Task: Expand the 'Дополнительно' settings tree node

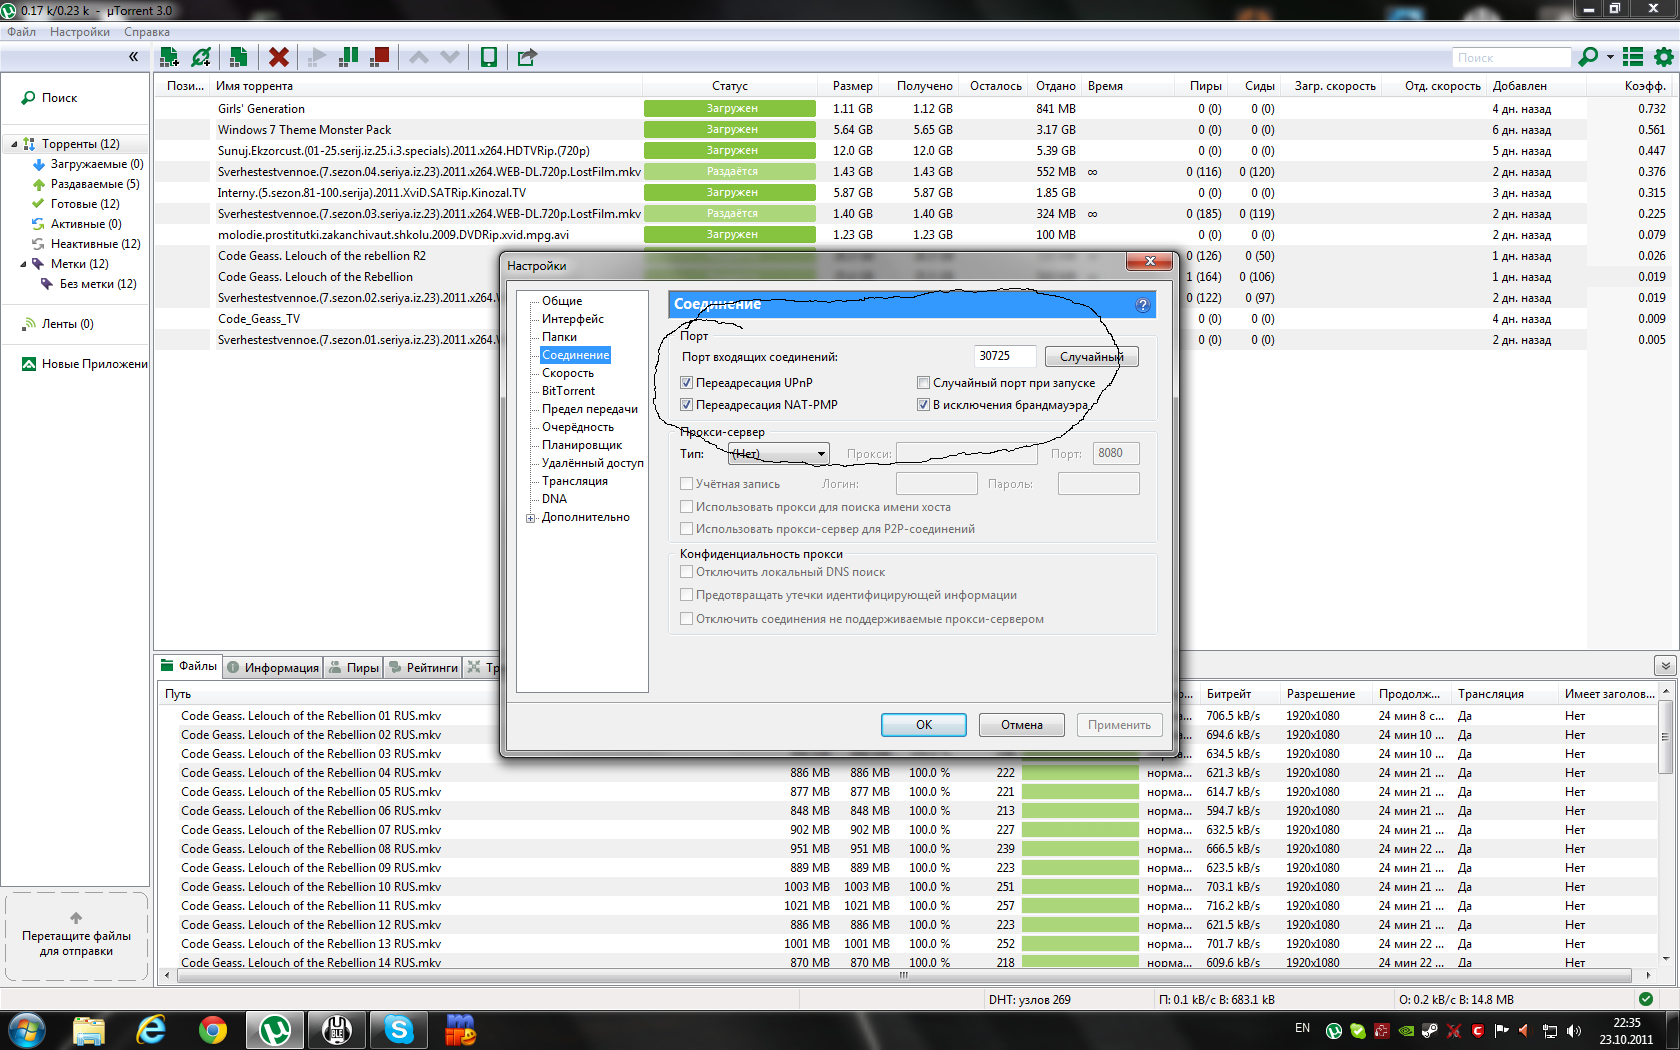Action: [531, 518]
